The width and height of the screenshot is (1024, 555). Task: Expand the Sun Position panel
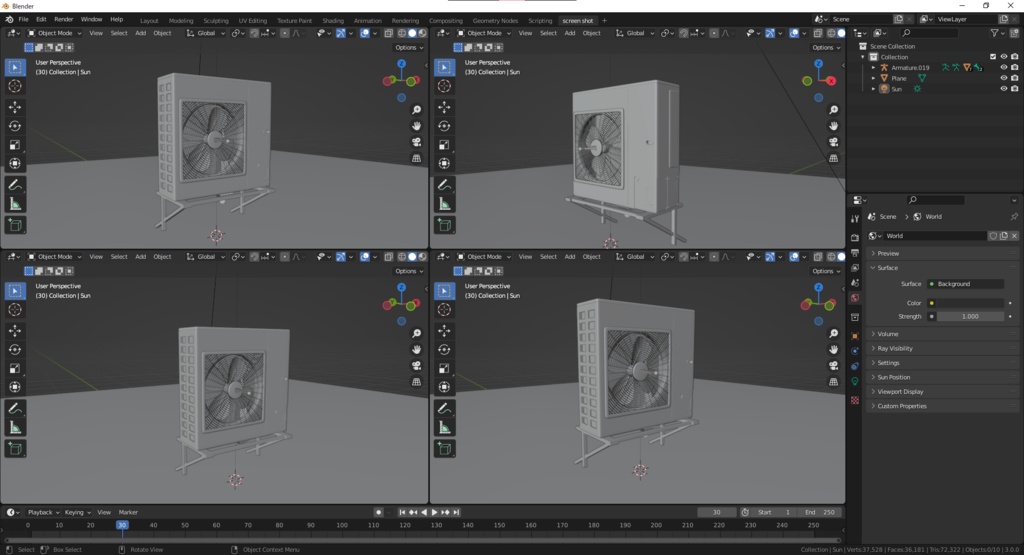click(x=941, y=377)
